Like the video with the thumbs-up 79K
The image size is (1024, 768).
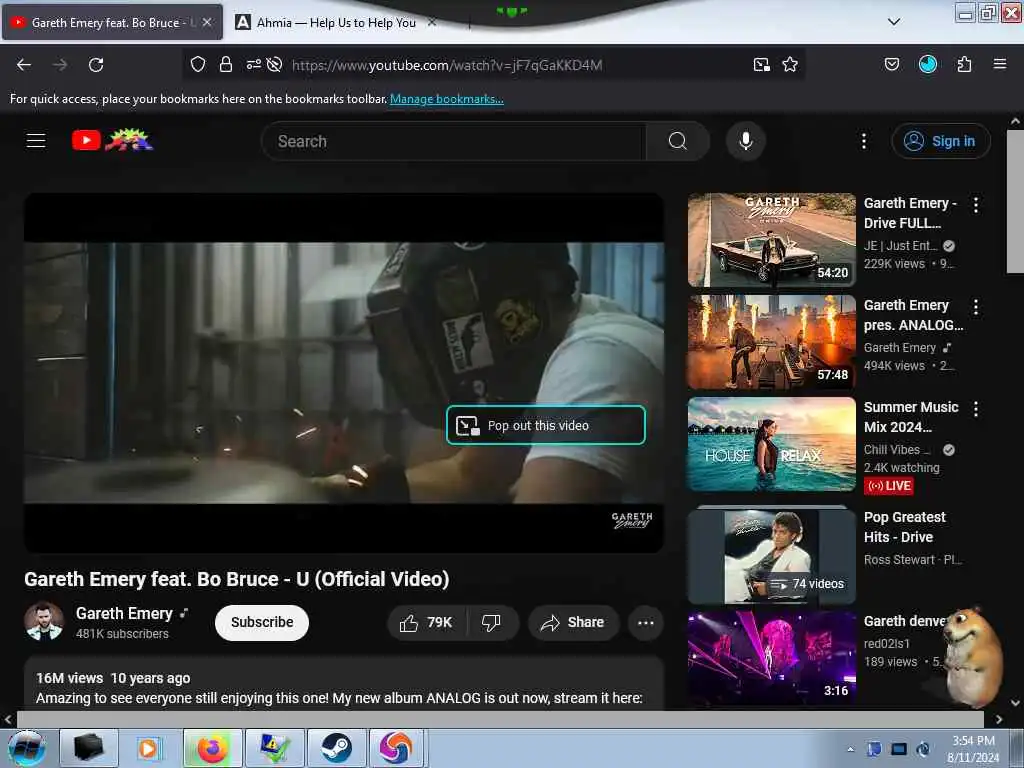[427, 622]
